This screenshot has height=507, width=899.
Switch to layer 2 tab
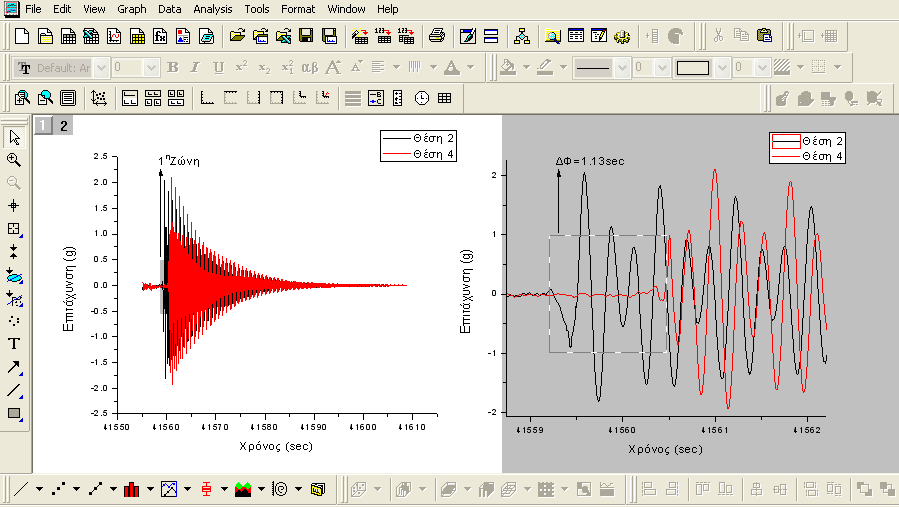tap(64, 125)
